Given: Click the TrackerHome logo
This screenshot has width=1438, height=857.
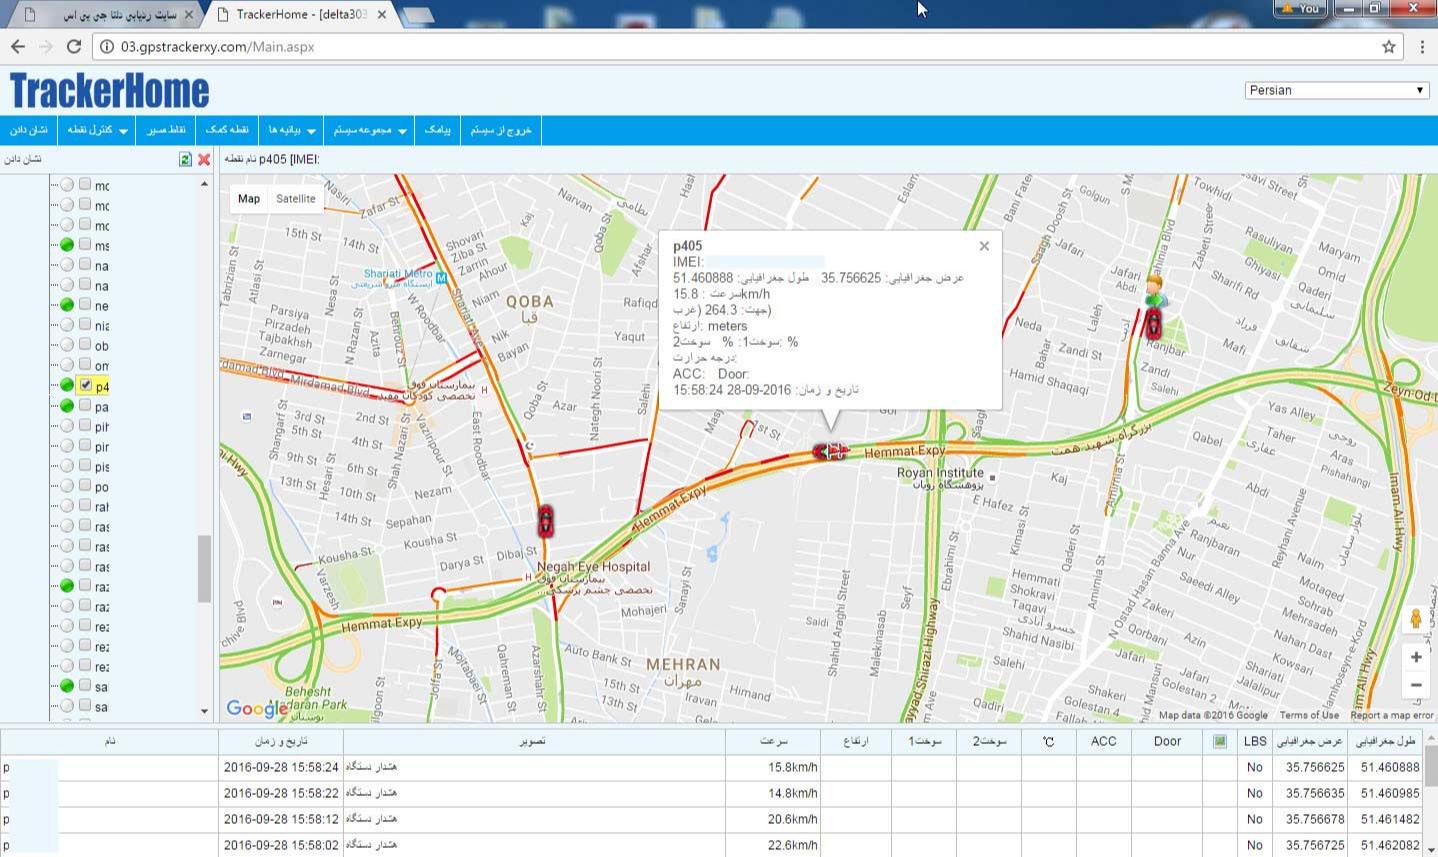Looking at the screenshot, I should coord(109,91).
